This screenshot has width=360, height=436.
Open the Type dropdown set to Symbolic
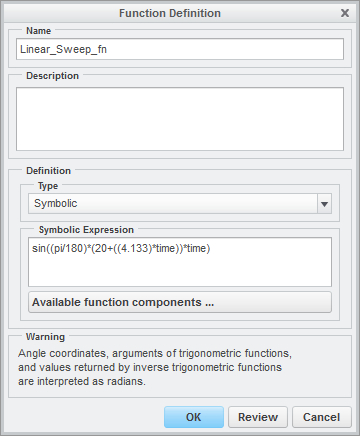180,203
